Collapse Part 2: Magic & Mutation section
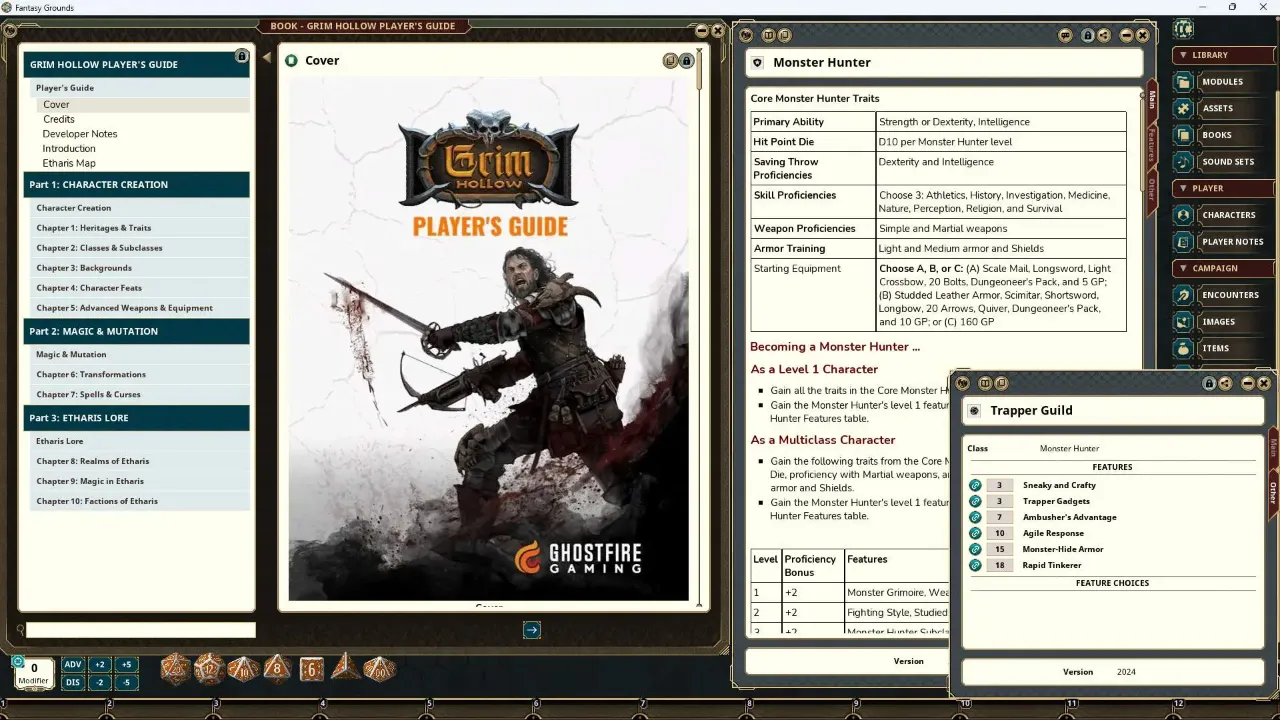 click(x=137, y=331)
